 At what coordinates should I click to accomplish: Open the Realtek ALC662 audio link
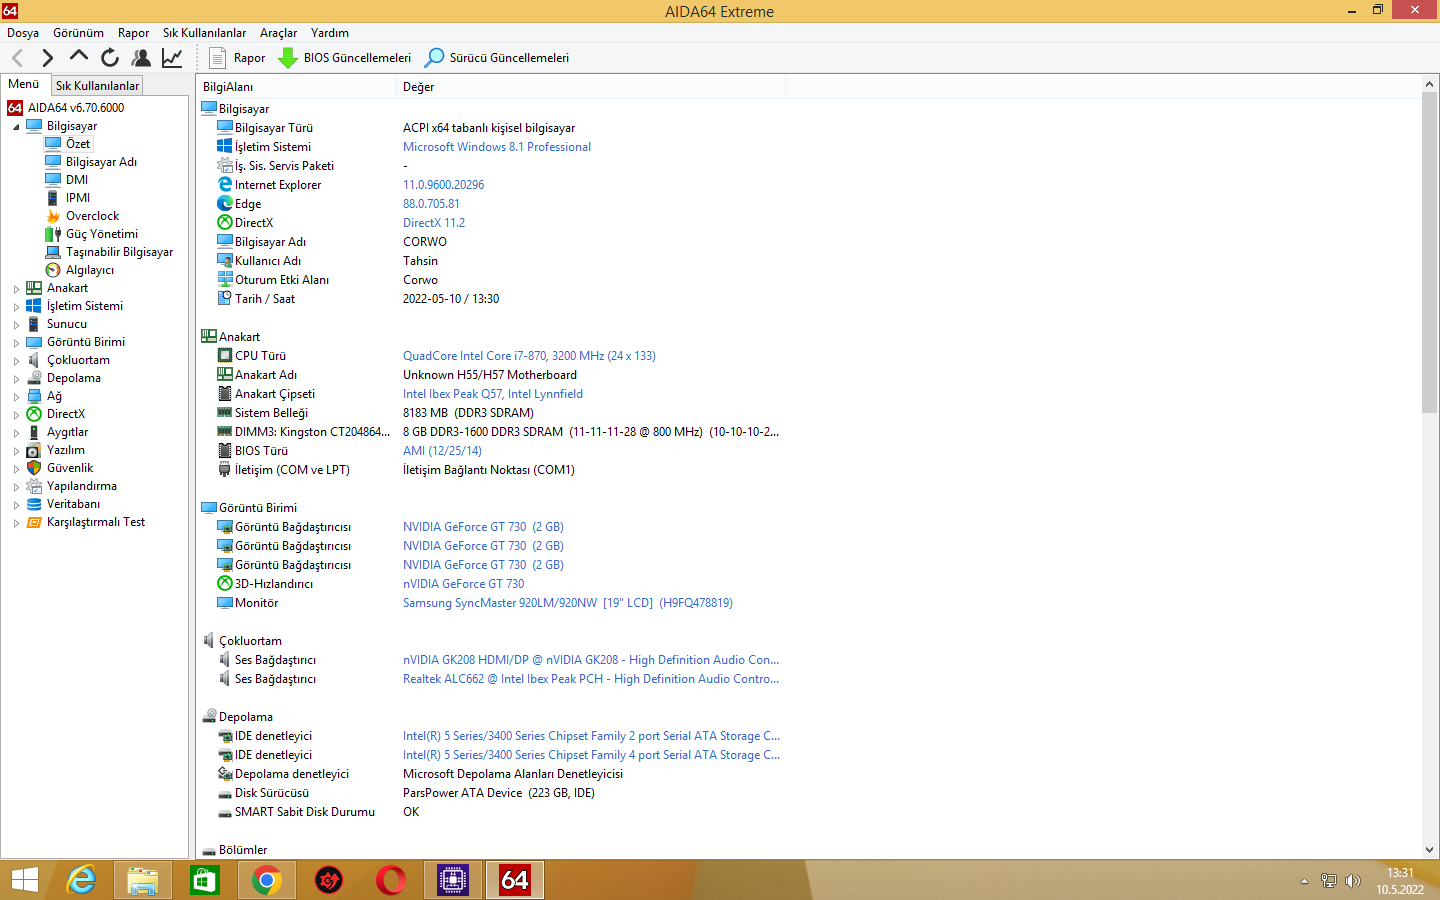(591, 679)
